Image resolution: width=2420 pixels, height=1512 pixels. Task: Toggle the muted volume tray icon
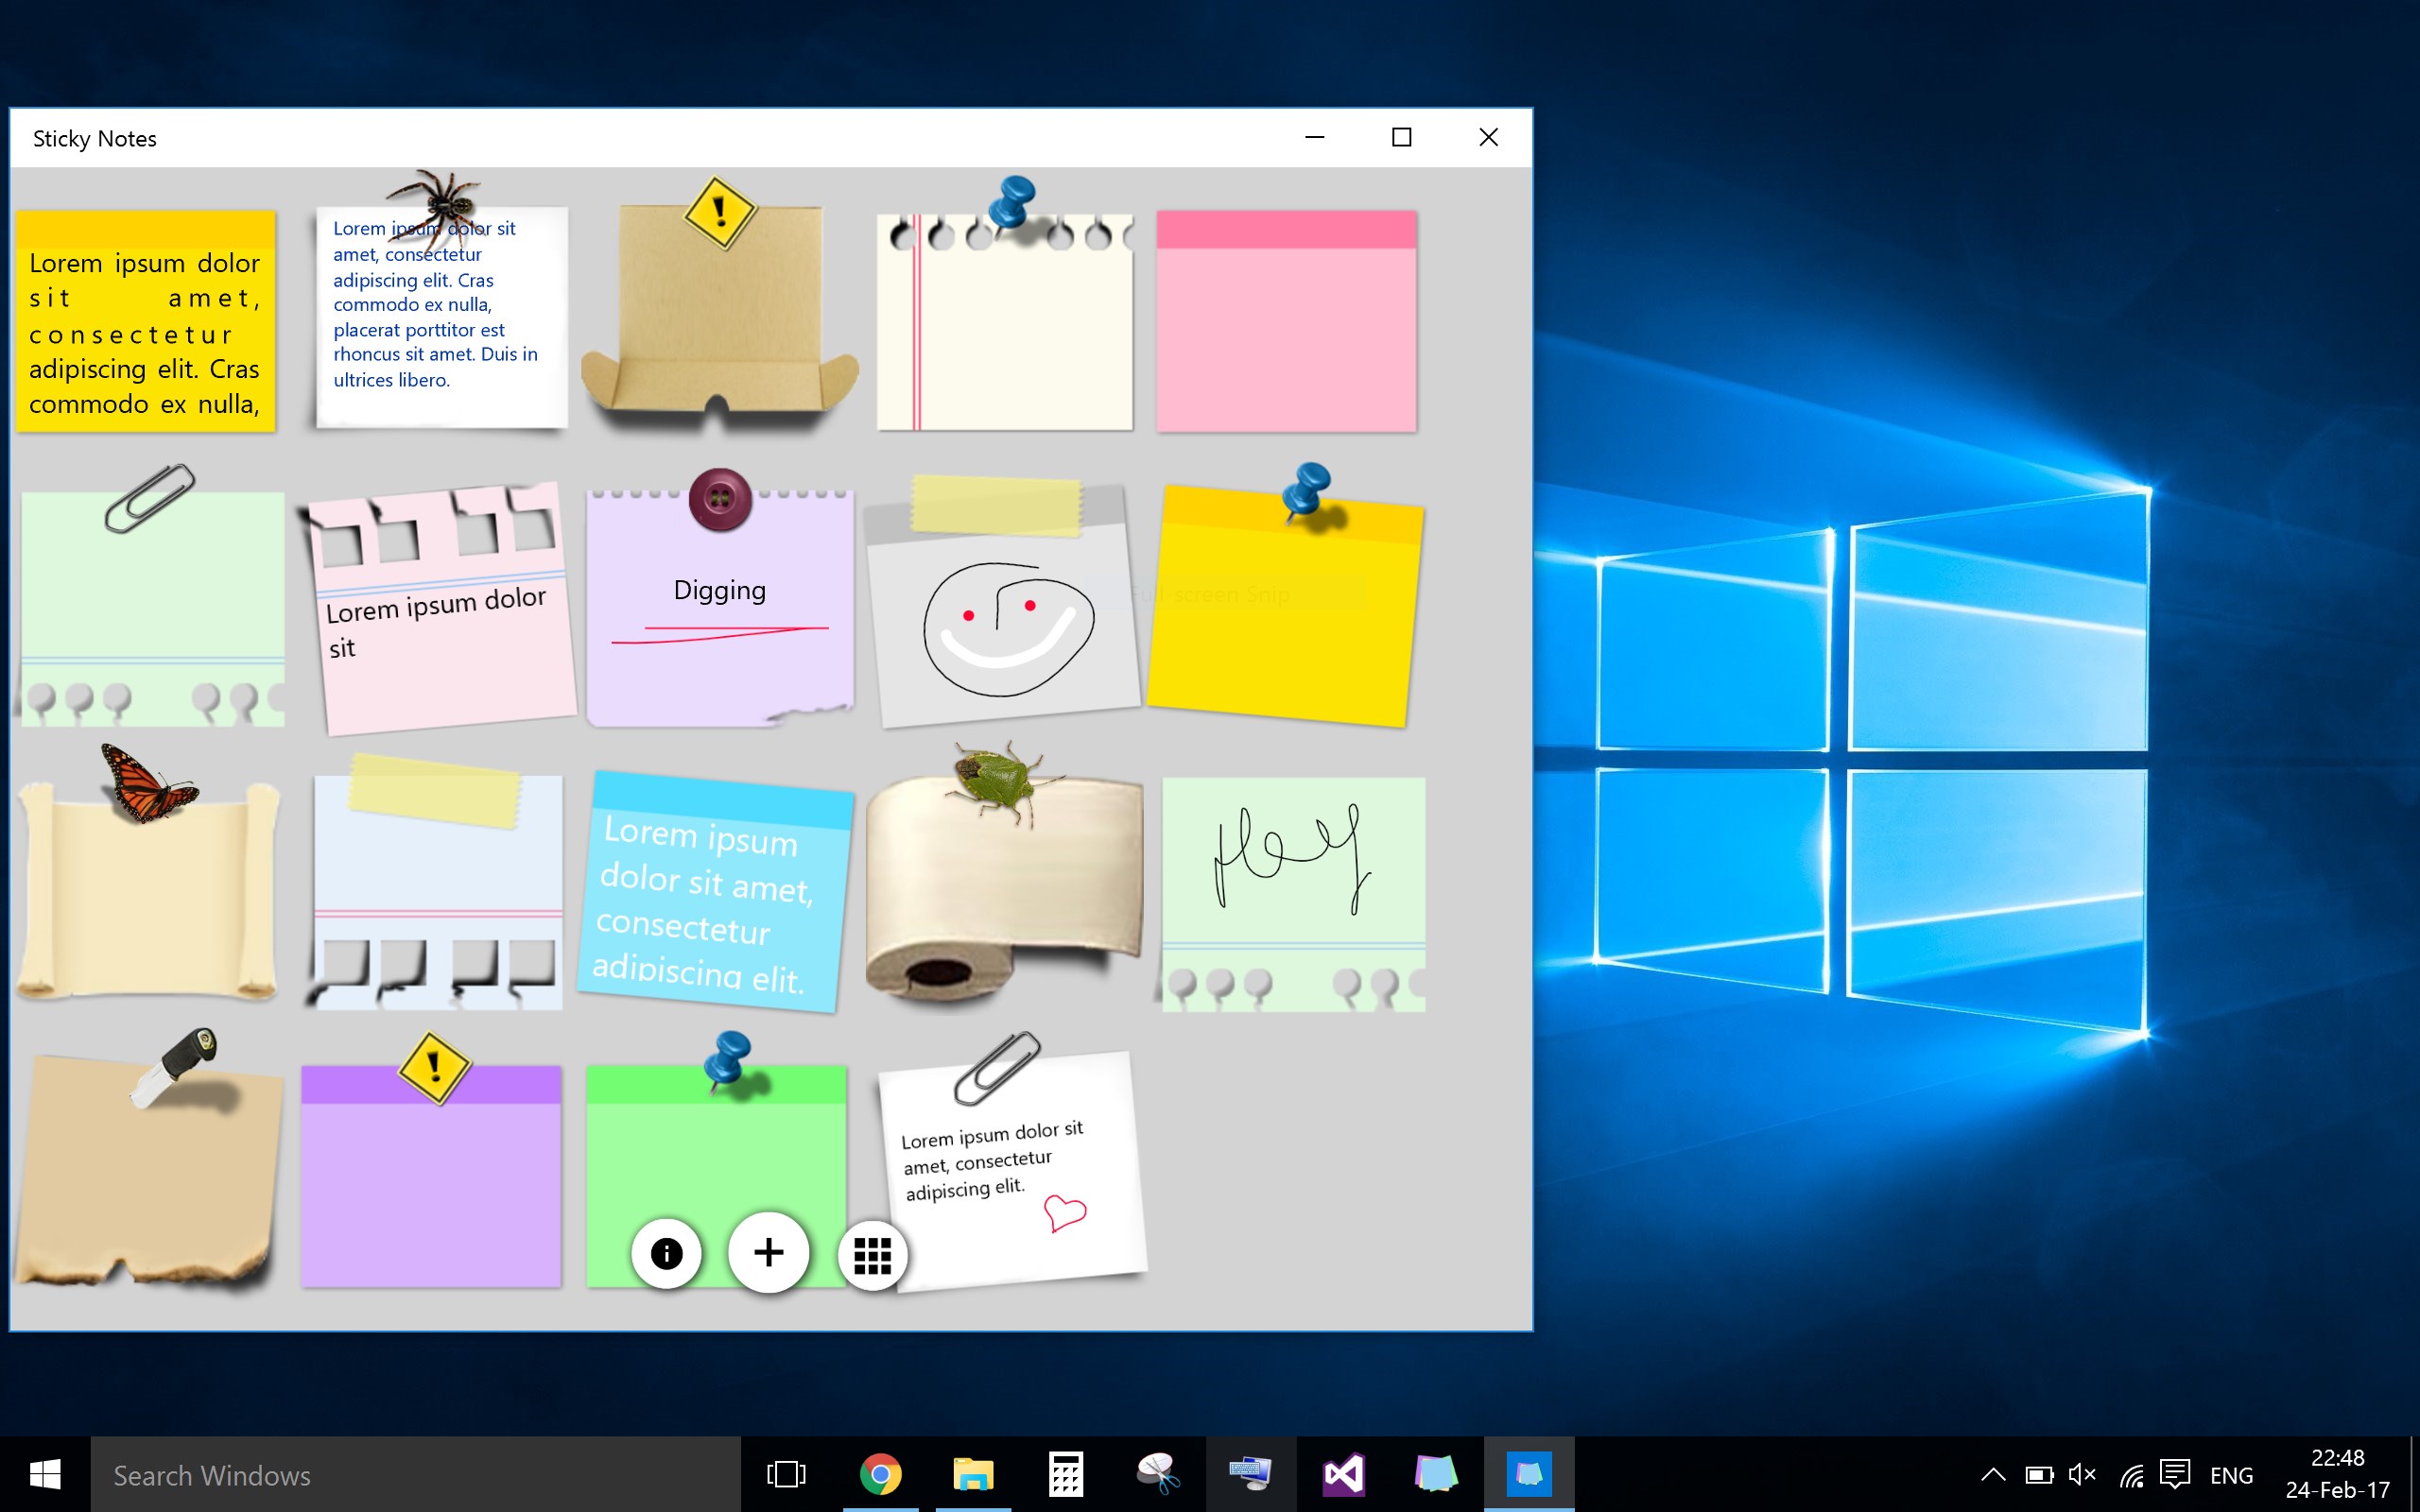(x=2082, y=1474)
